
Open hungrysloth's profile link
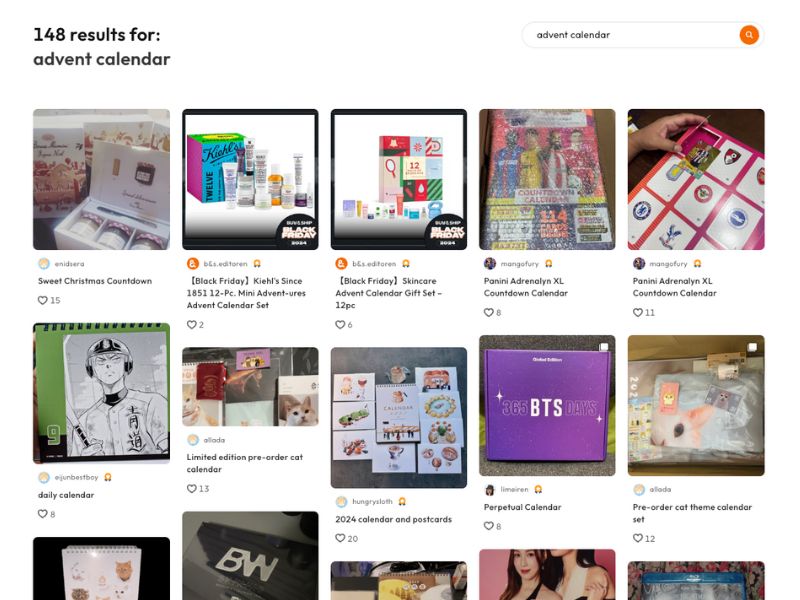tap(372, 502)
